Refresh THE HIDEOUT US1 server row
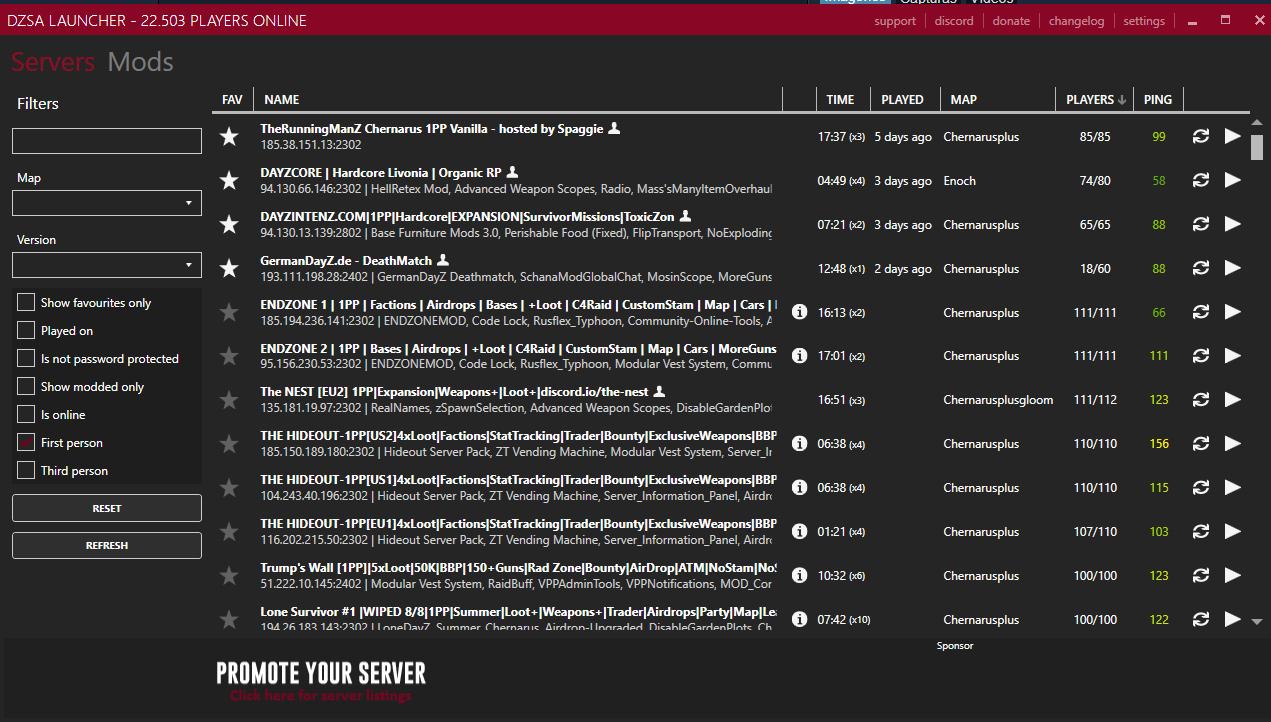This screenshot has width=1271, height=722. point(1201,488)
